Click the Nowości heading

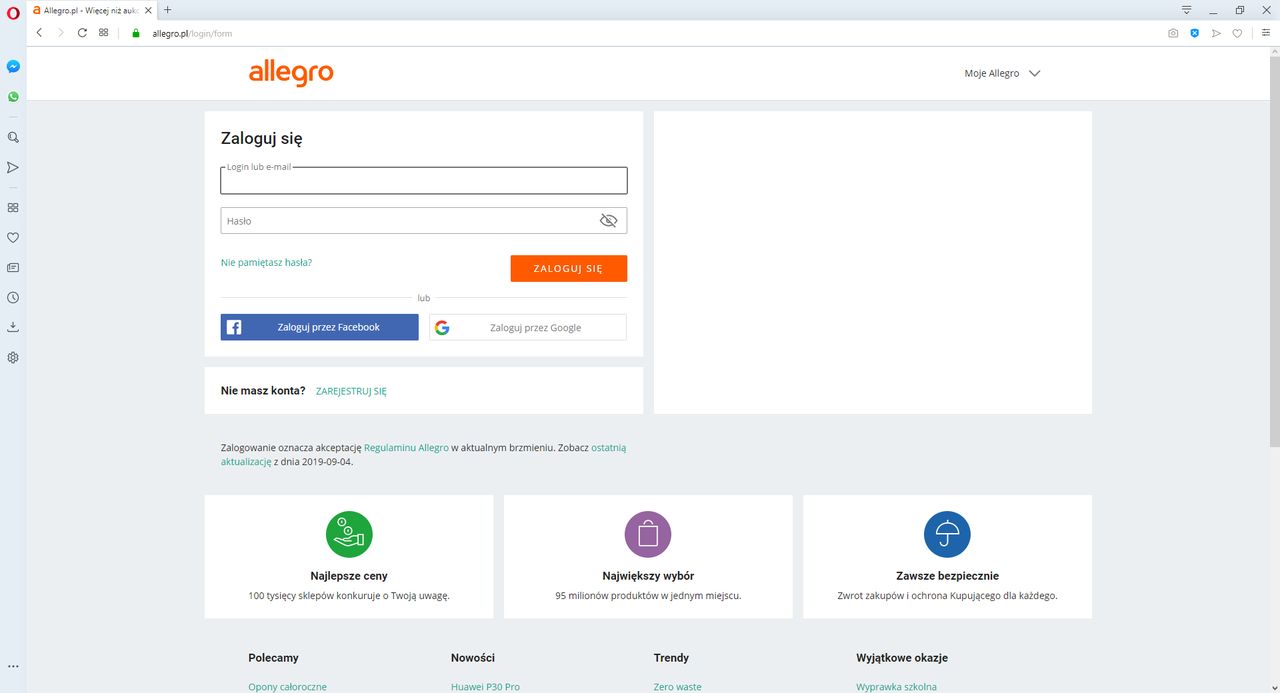coord(473,658)
